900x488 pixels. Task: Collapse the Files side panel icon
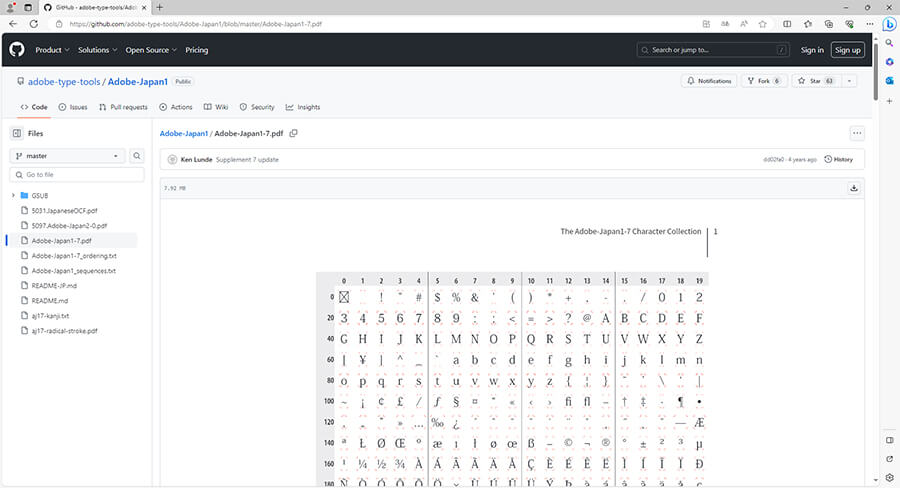17,133
